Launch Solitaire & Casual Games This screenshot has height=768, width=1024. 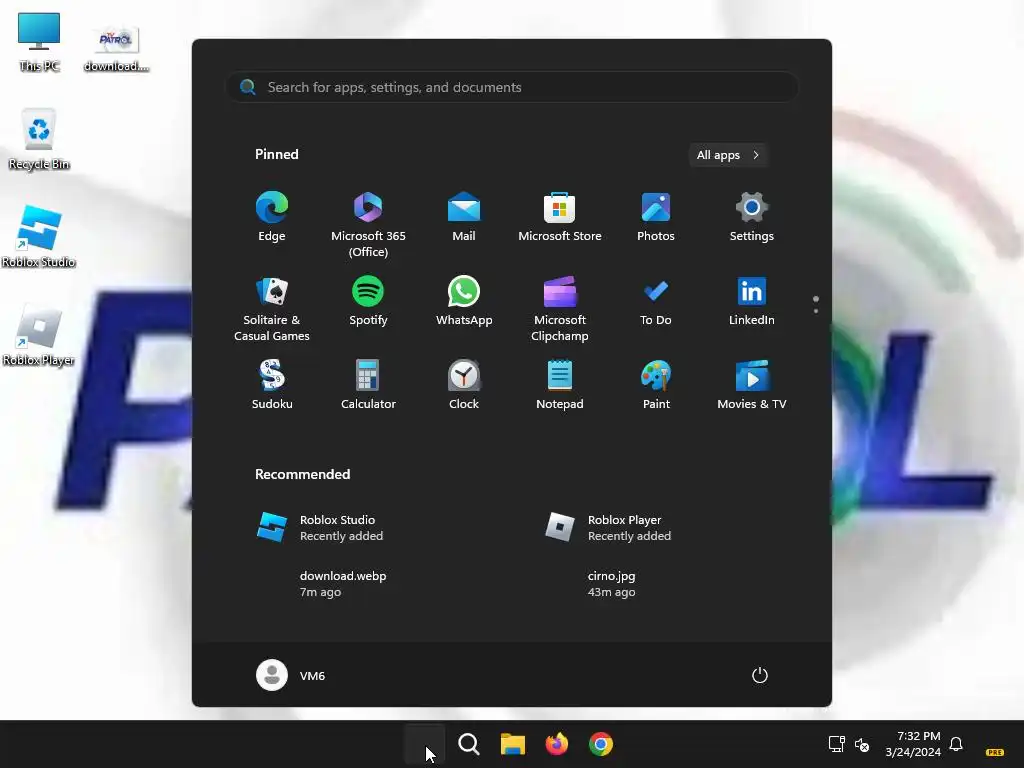272,308
